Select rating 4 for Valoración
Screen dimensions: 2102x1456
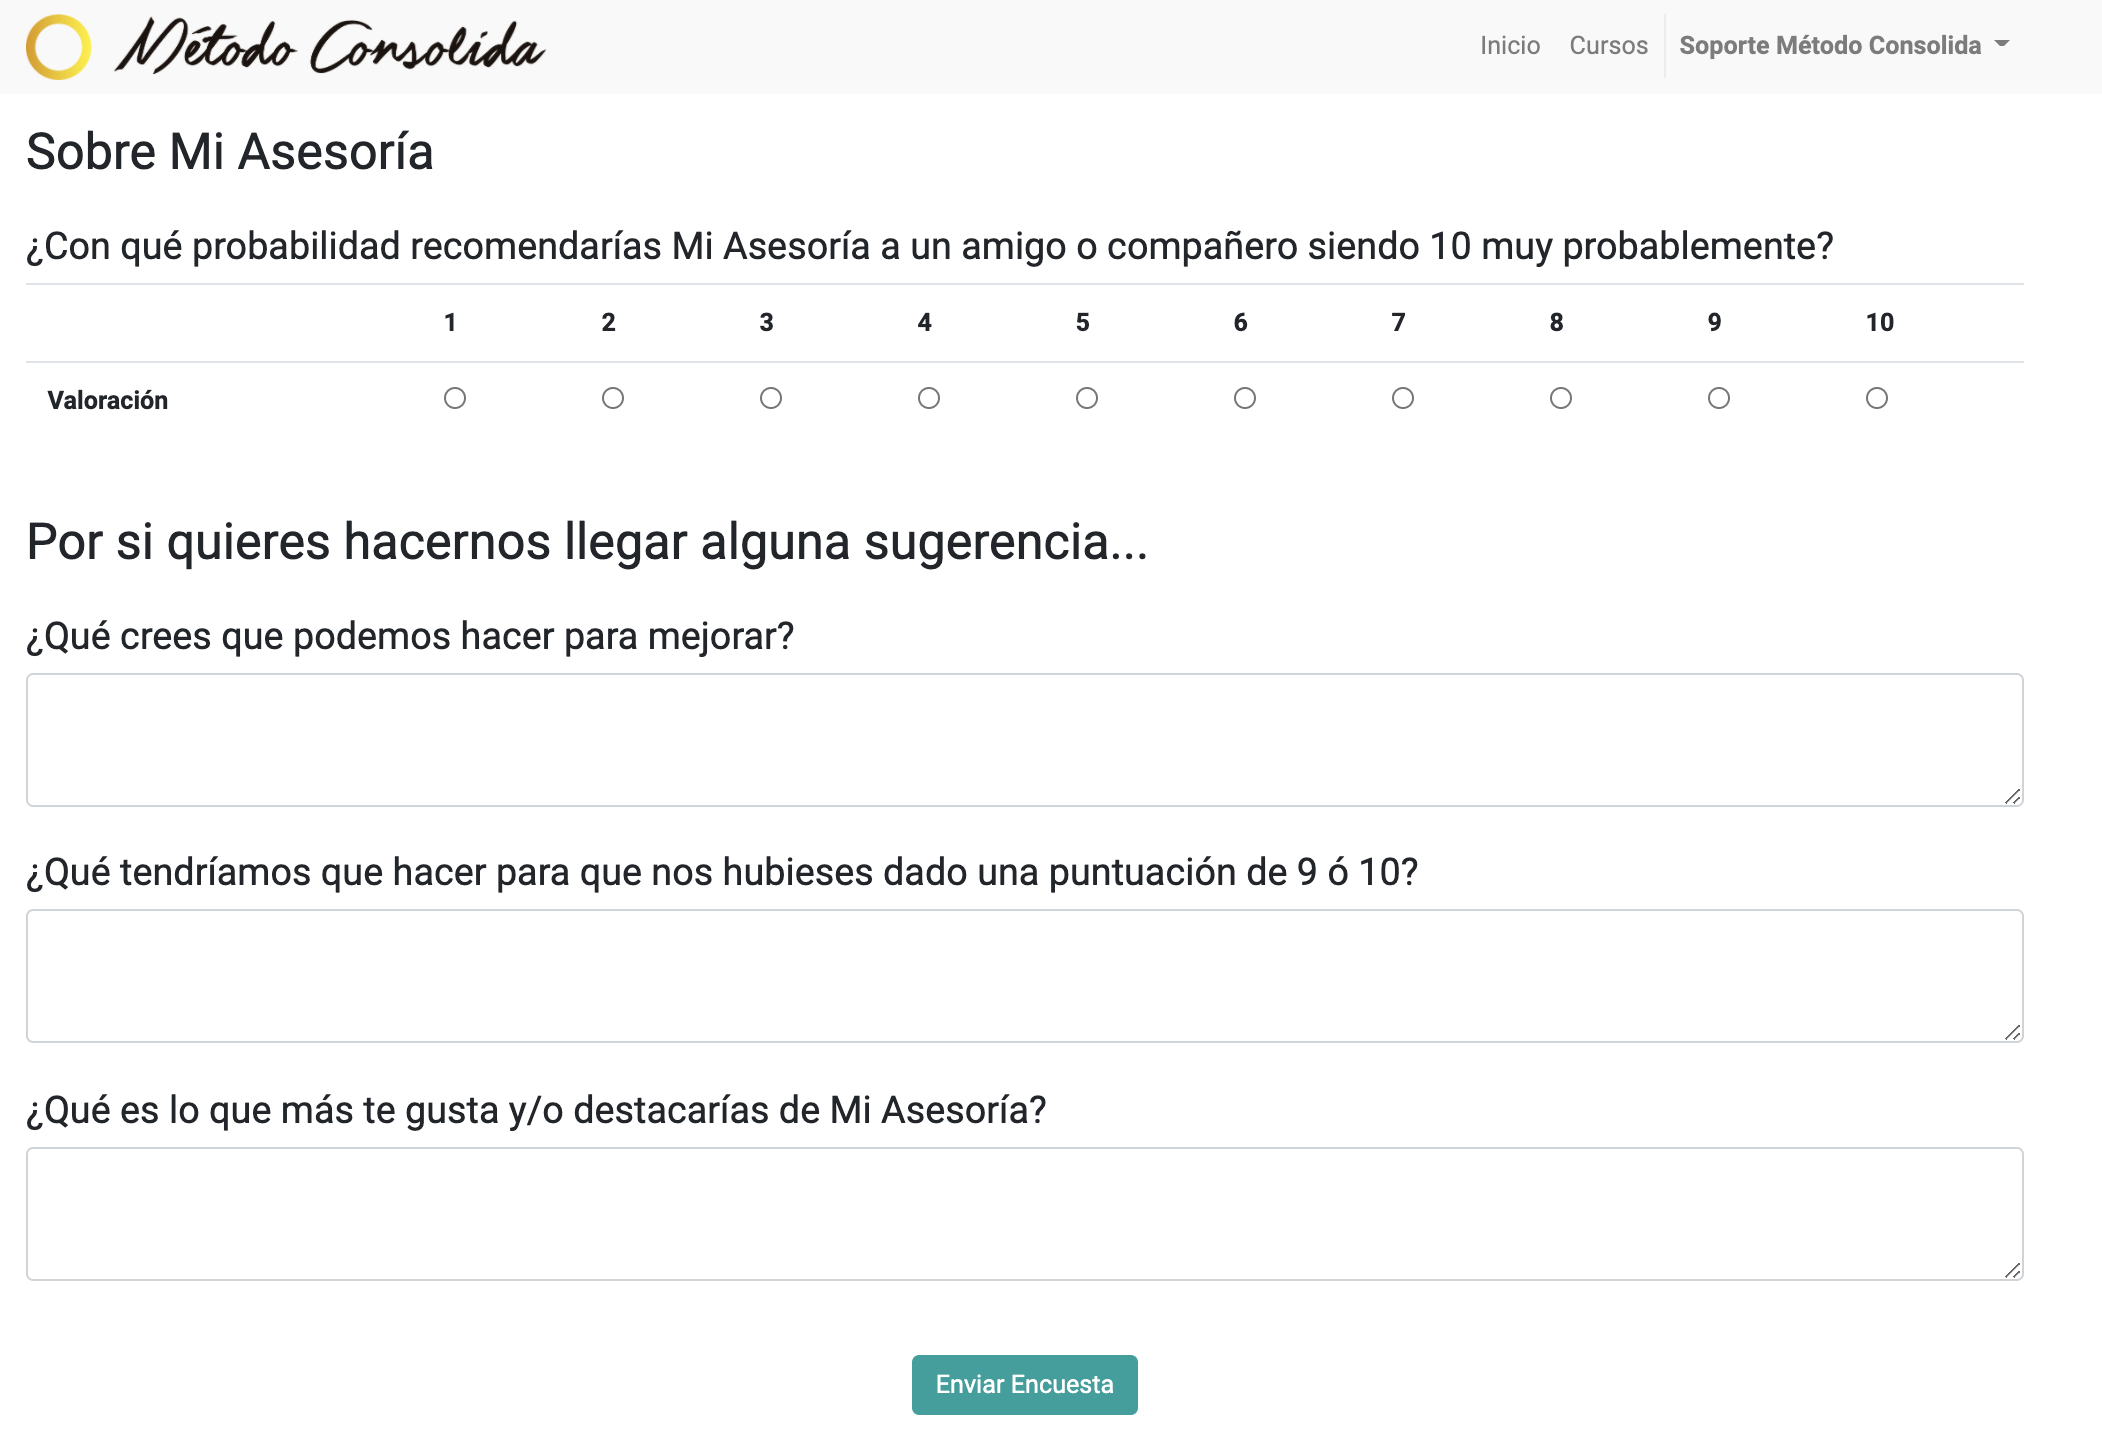(929, 398)
